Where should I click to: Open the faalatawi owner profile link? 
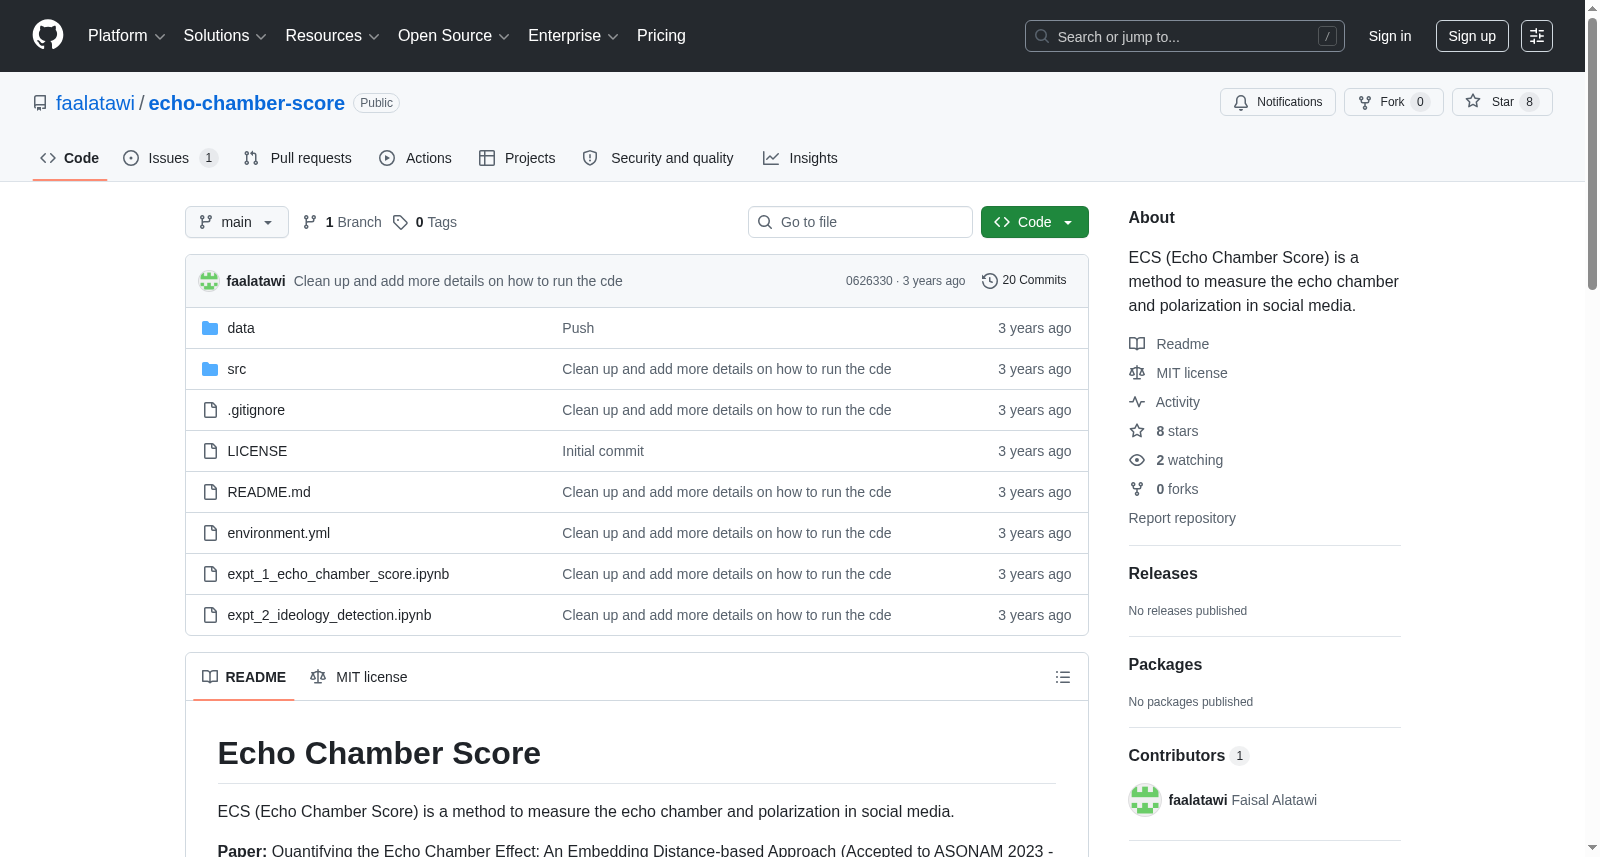[x=95, y=103]
